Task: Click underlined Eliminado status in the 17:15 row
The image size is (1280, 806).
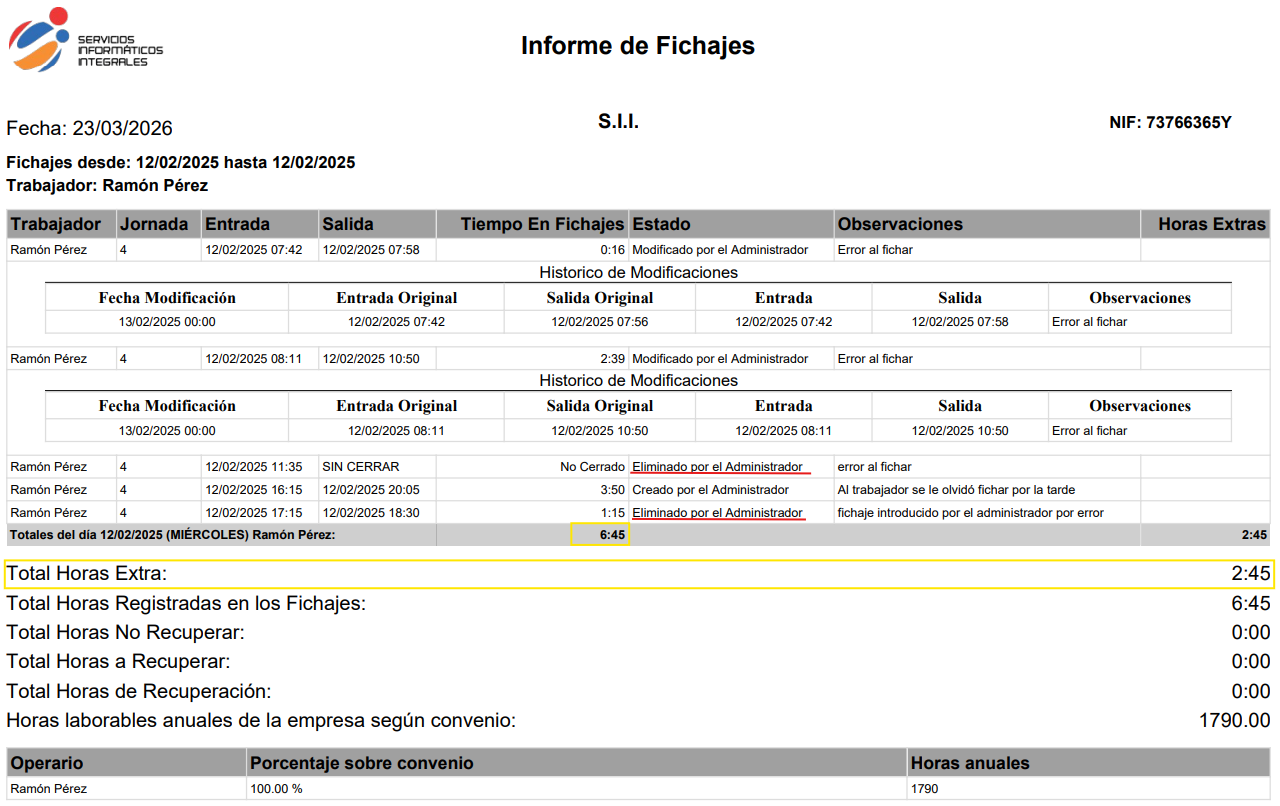Action: point(717,513)
